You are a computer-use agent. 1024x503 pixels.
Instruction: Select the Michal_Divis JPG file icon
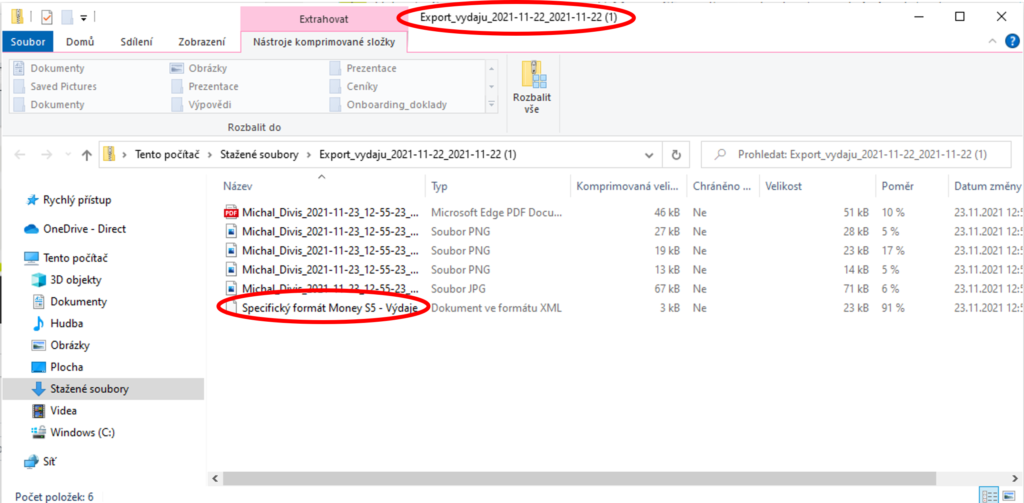(x=231, y=288)
